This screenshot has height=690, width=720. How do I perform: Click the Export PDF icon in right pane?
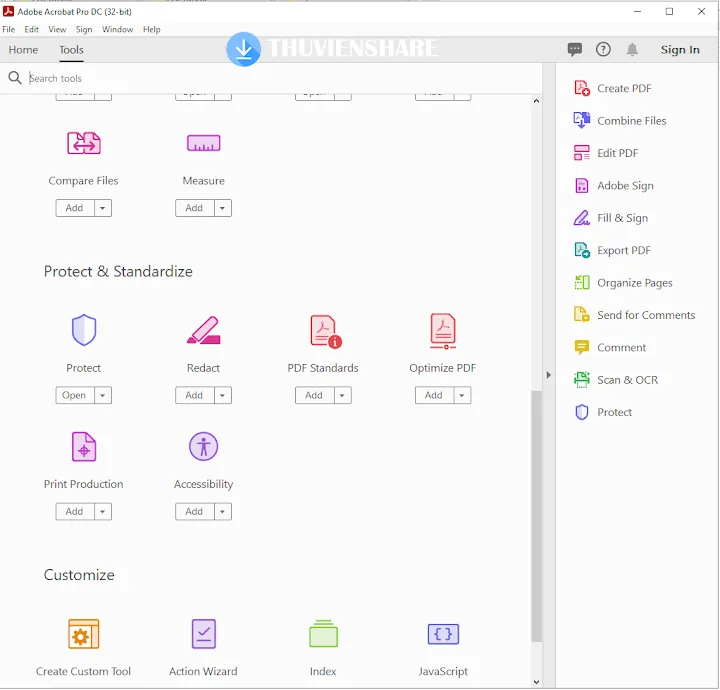click(582, 250)
